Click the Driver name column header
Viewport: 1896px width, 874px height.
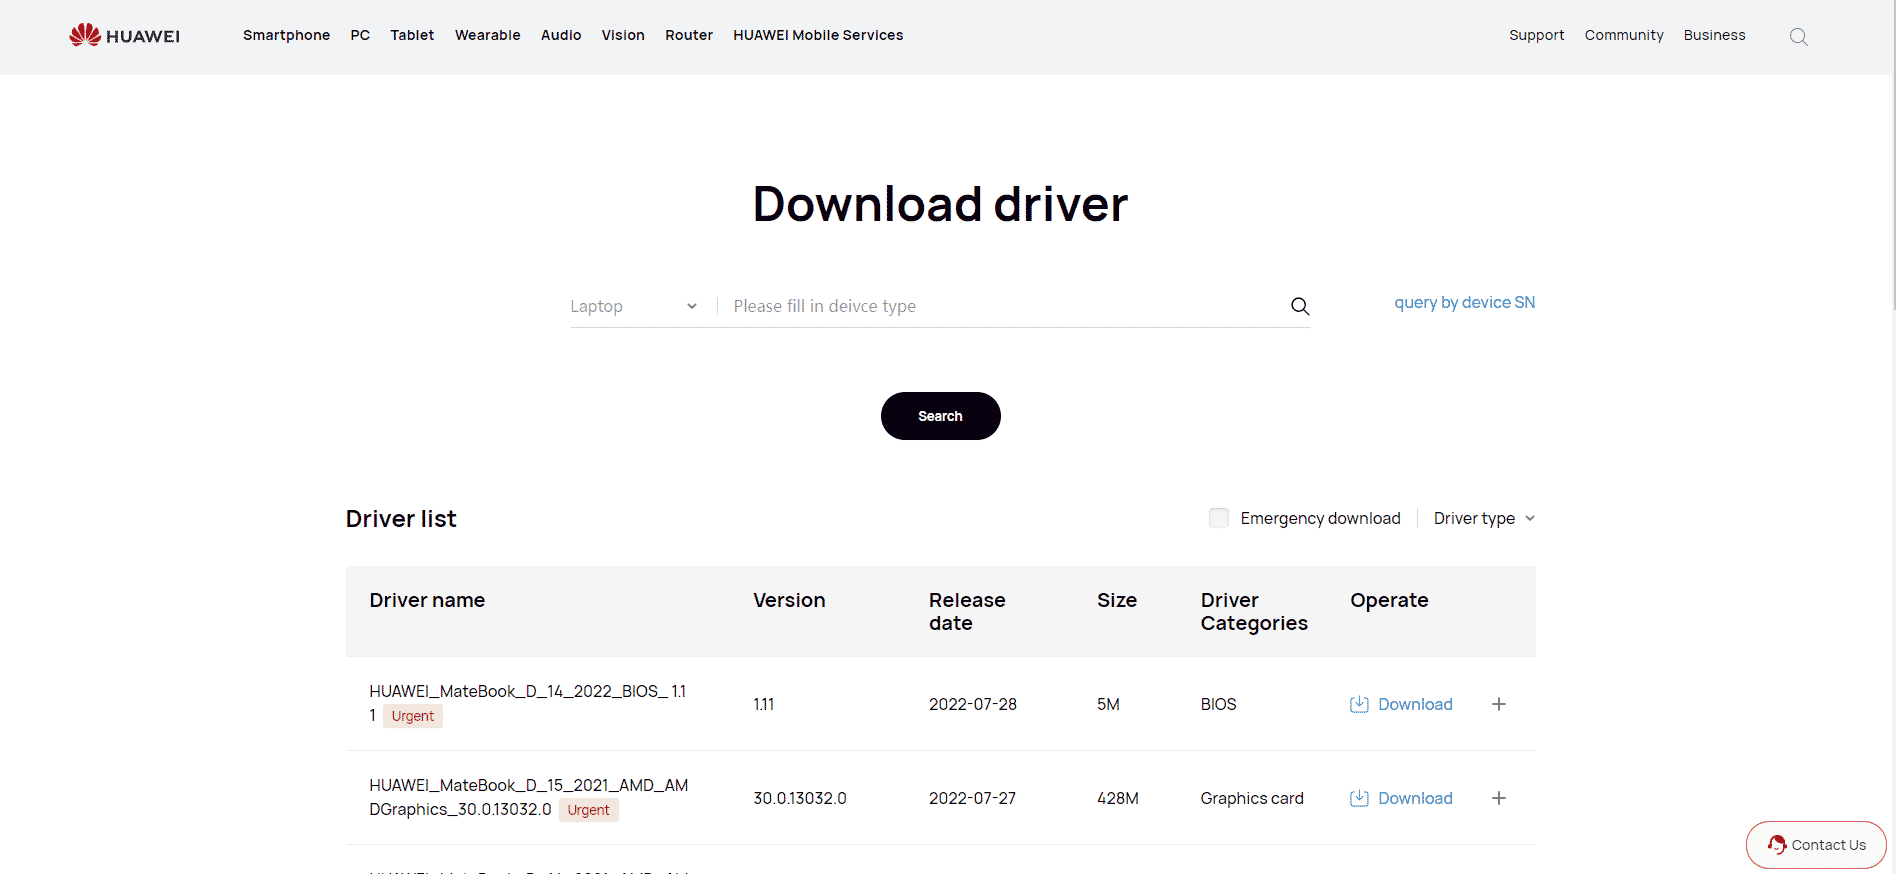pos(427,600)
